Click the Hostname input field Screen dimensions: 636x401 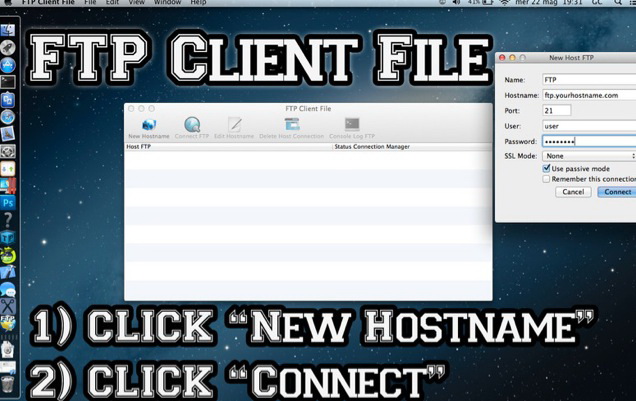tap(589, 95)
